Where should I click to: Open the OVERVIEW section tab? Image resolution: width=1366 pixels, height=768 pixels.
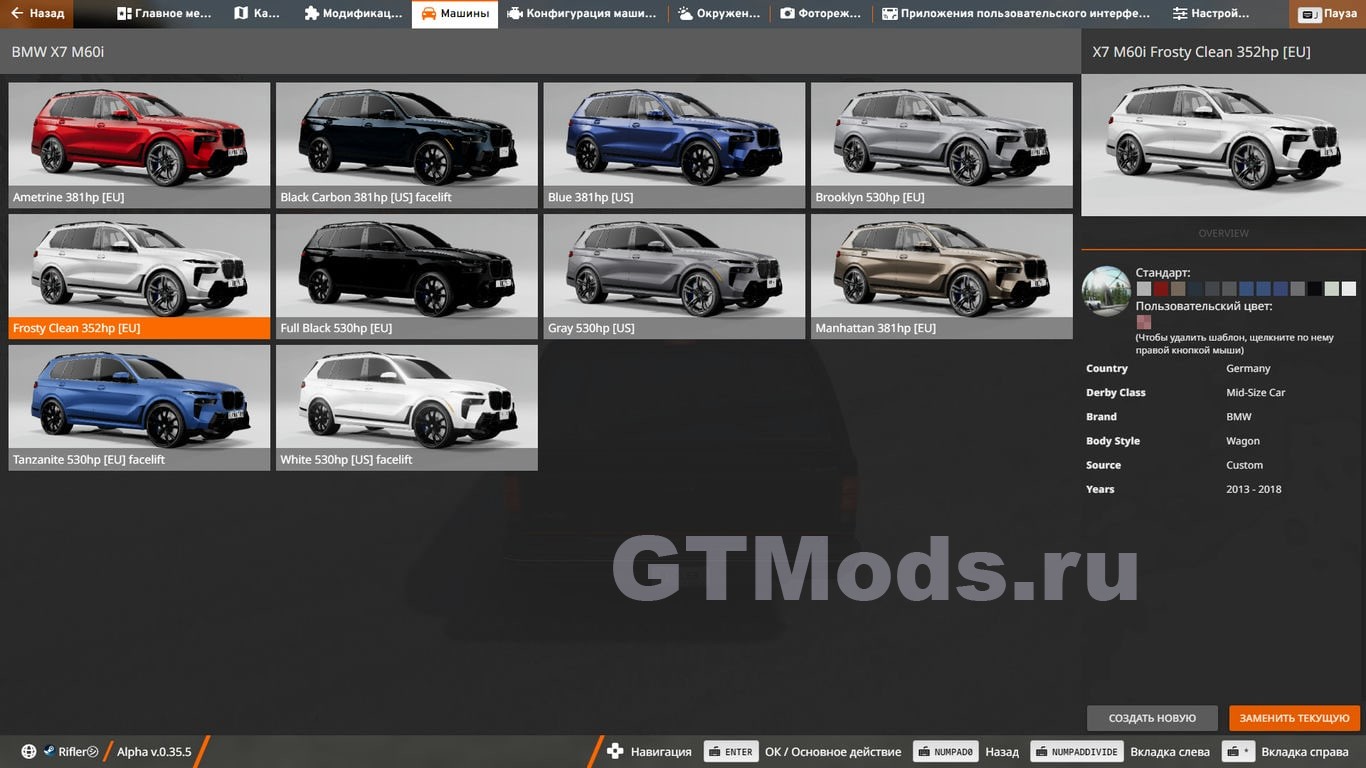click(1223, 233)
